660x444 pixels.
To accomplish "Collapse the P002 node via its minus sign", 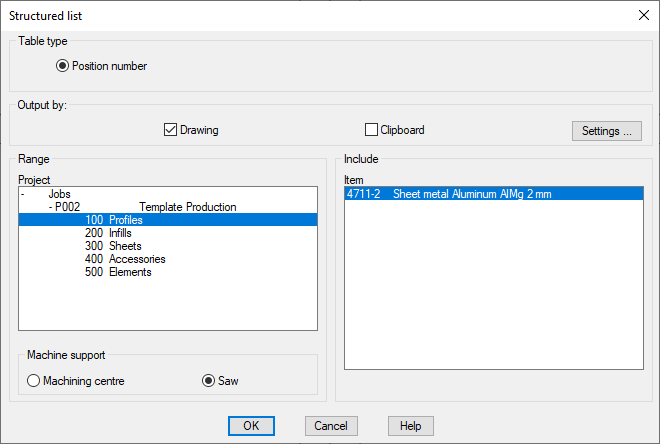I will 51,207.
